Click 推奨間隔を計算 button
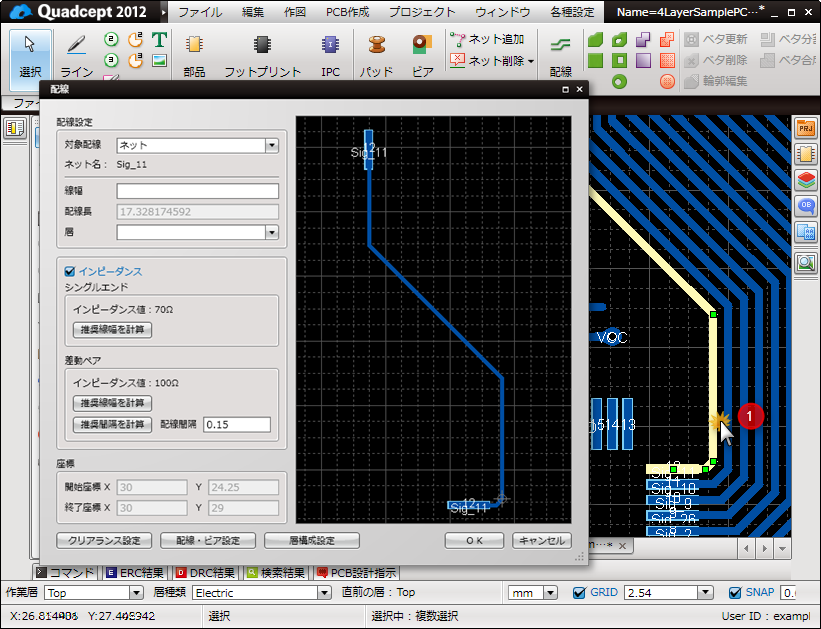821x629 pixels. tap(113, 424)
